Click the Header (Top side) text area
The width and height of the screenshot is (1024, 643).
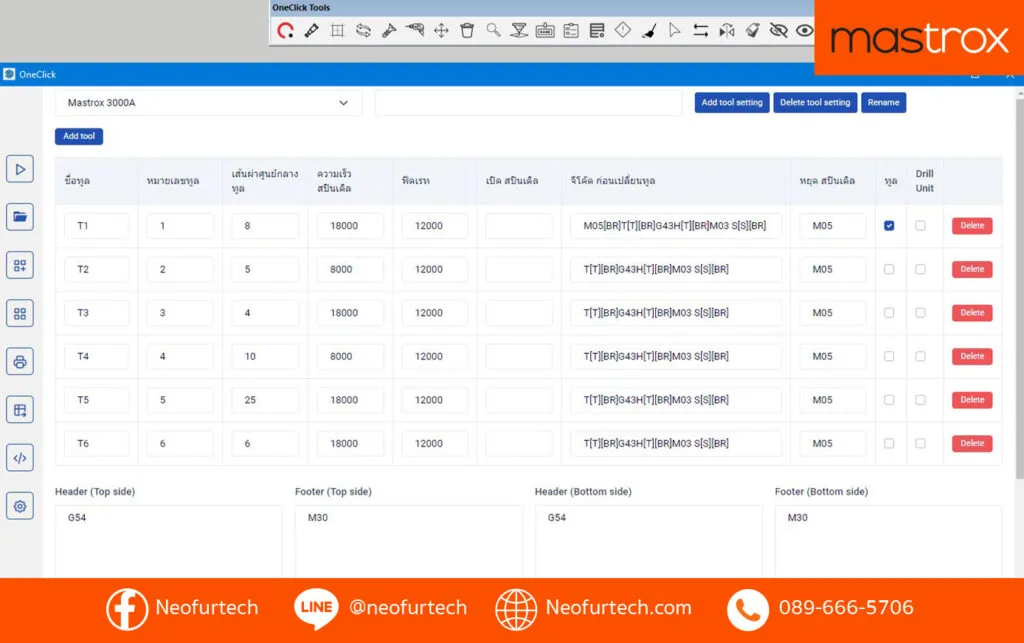click(x=168, y=541)
